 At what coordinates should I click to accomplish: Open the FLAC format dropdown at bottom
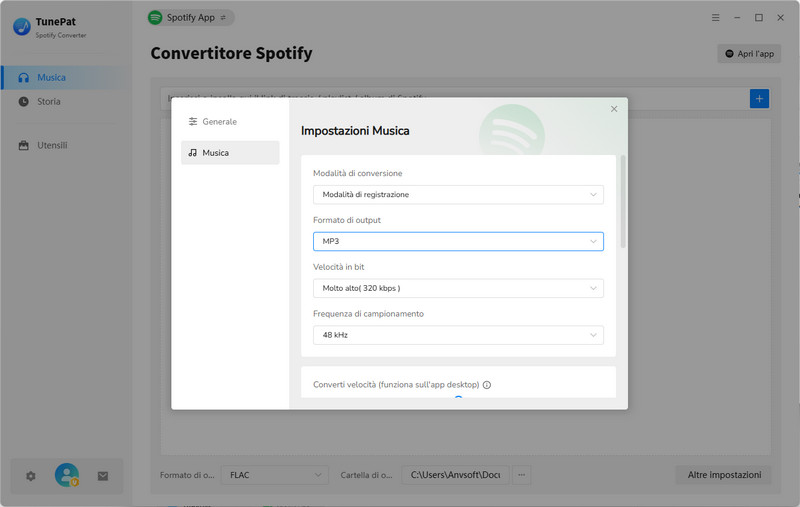pos(274,475)
